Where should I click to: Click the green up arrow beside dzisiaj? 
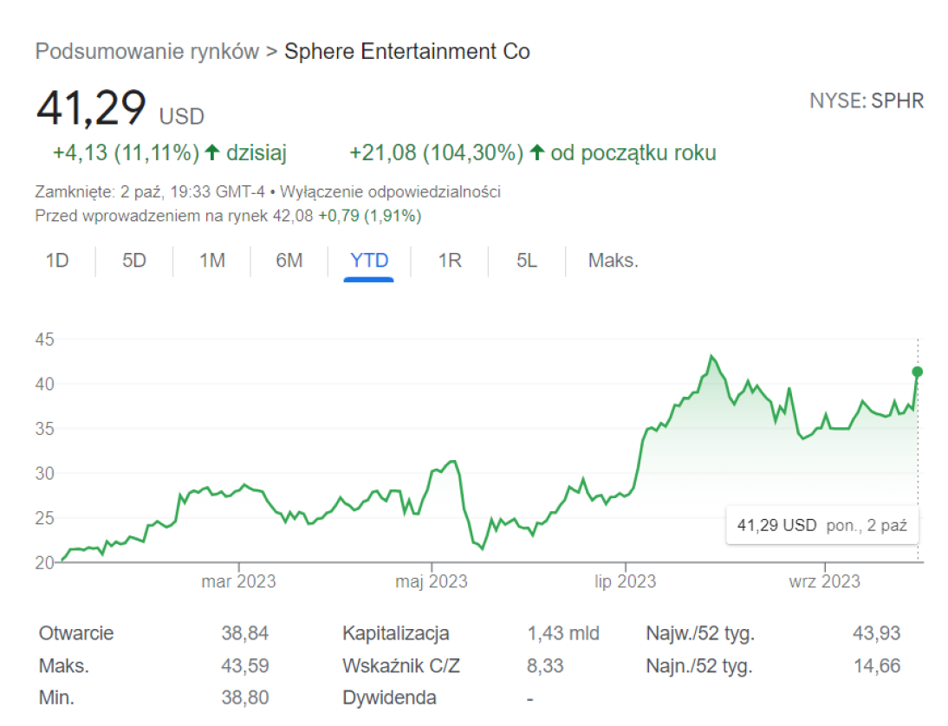pyautogui.click(x=212, y=152)
